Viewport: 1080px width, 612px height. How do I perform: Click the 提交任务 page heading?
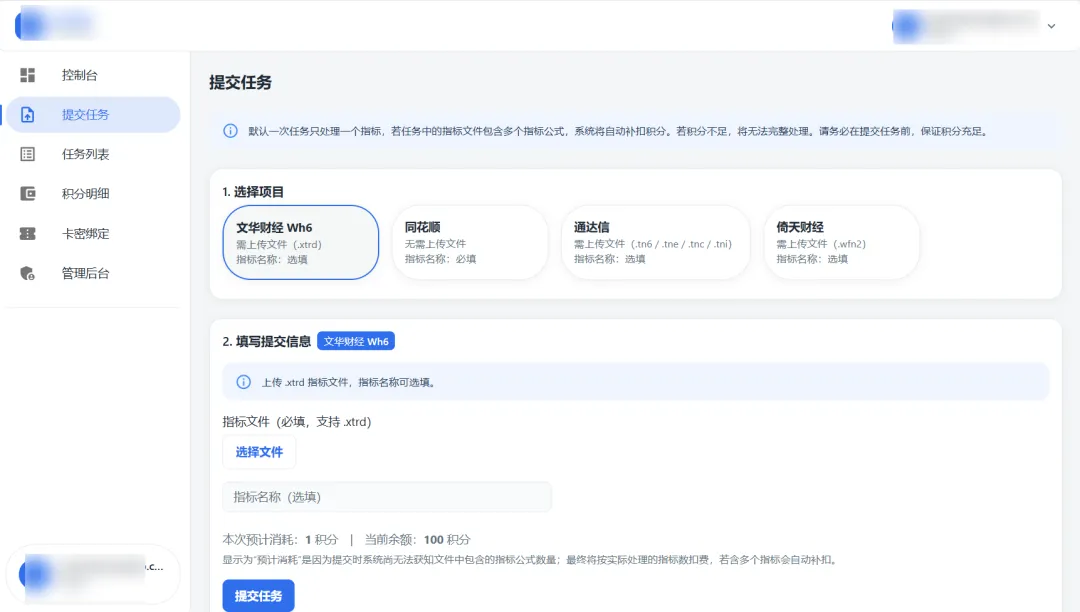tap(240, 83)
